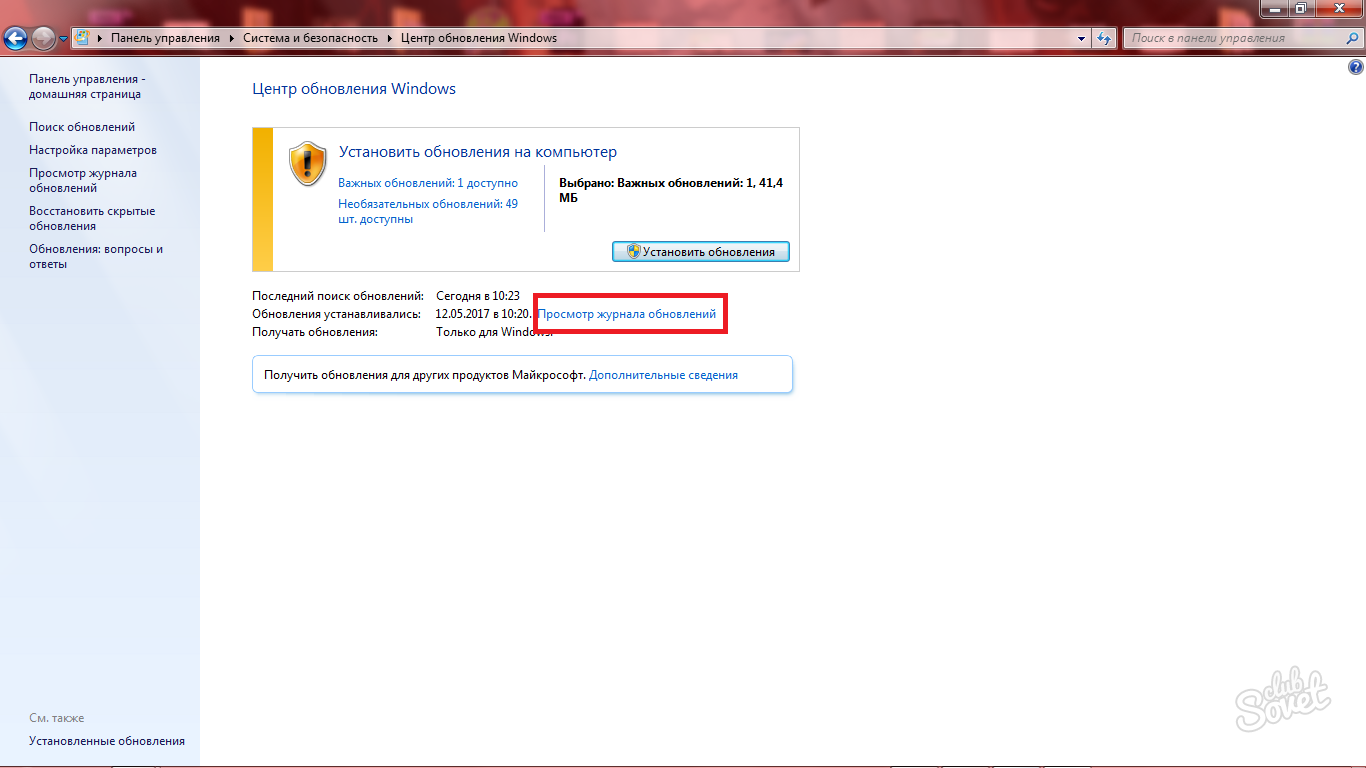The height and width of the screenshot is (768, 1366).
Task: Open the Необязательных обновлений: 49 link
Action: coord(428,211)
